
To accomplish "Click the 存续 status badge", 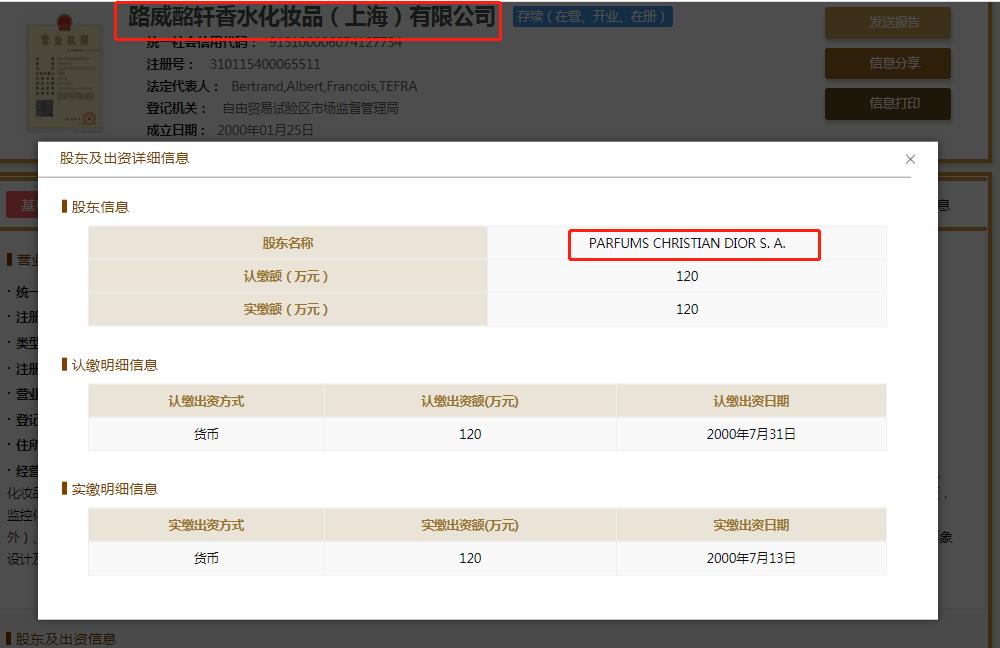I will click(x=593, y=17).
